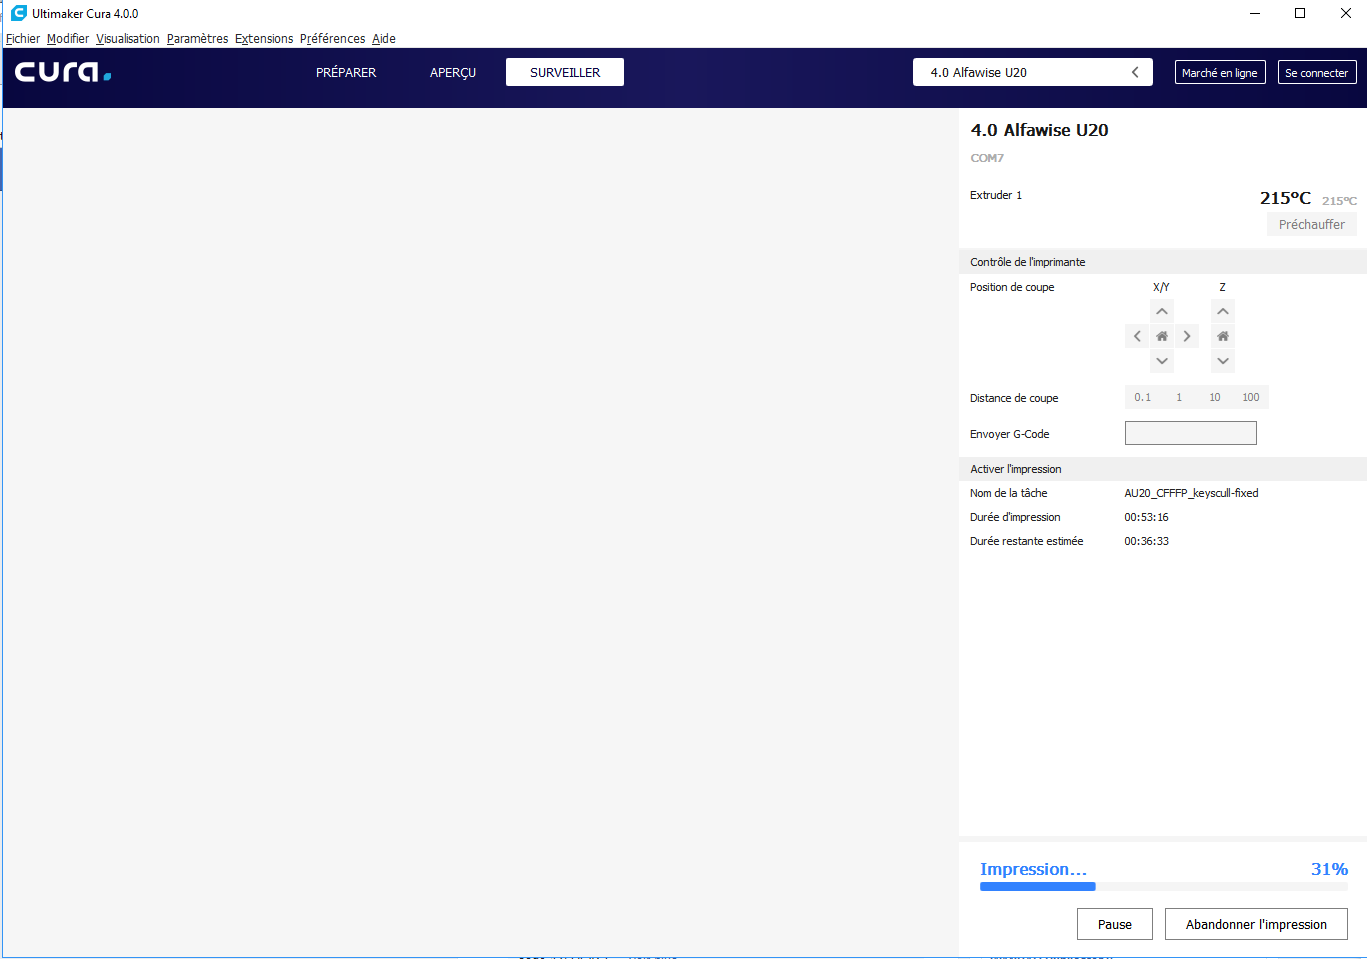Open the Aide menu
This screenshot has width=1367, height=959.
[384, 39]
